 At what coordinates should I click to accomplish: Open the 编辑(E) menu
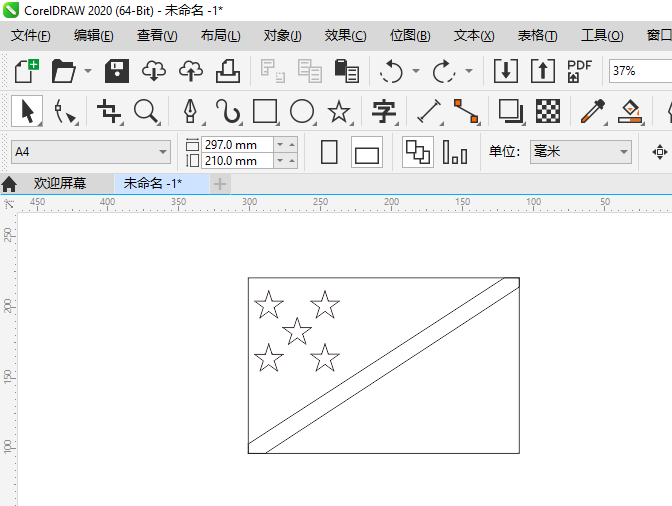[93, 35]
